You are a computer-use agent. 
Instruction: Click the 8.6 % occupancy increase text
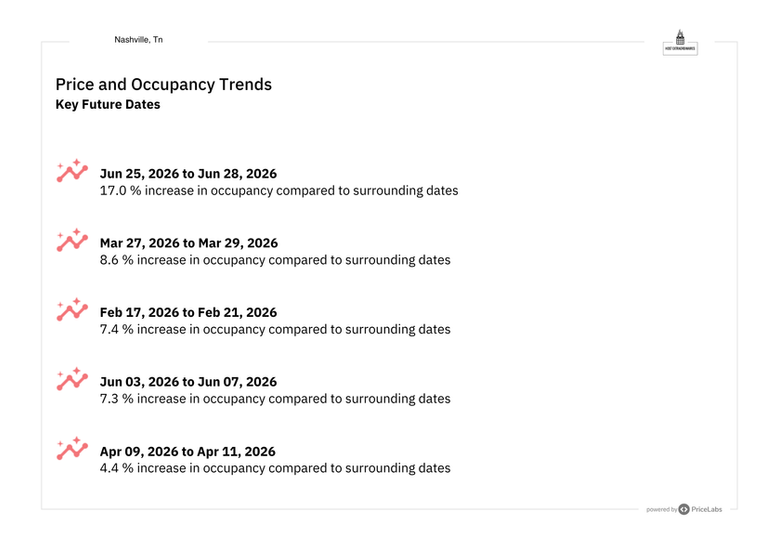point(275,260)
